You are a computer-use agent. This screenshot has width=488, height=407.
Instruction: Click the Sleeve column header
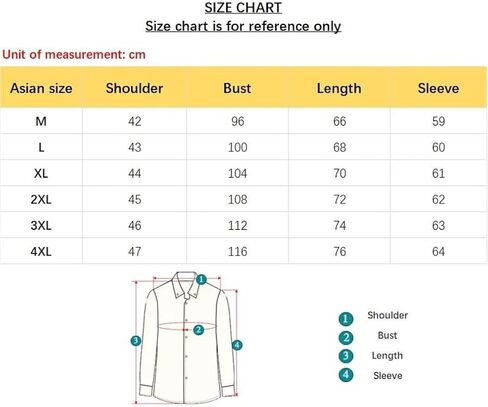[438, 88]
